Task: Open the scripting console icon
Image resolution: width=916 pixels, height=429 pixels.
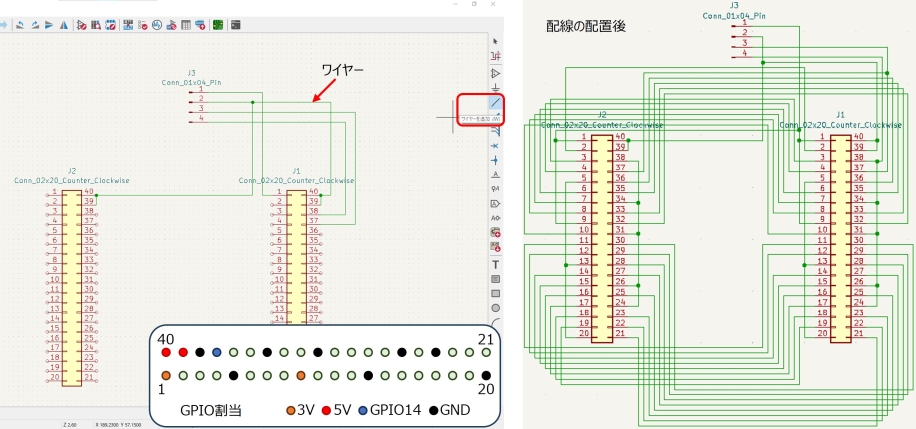Action: click(x=236, y=24)
